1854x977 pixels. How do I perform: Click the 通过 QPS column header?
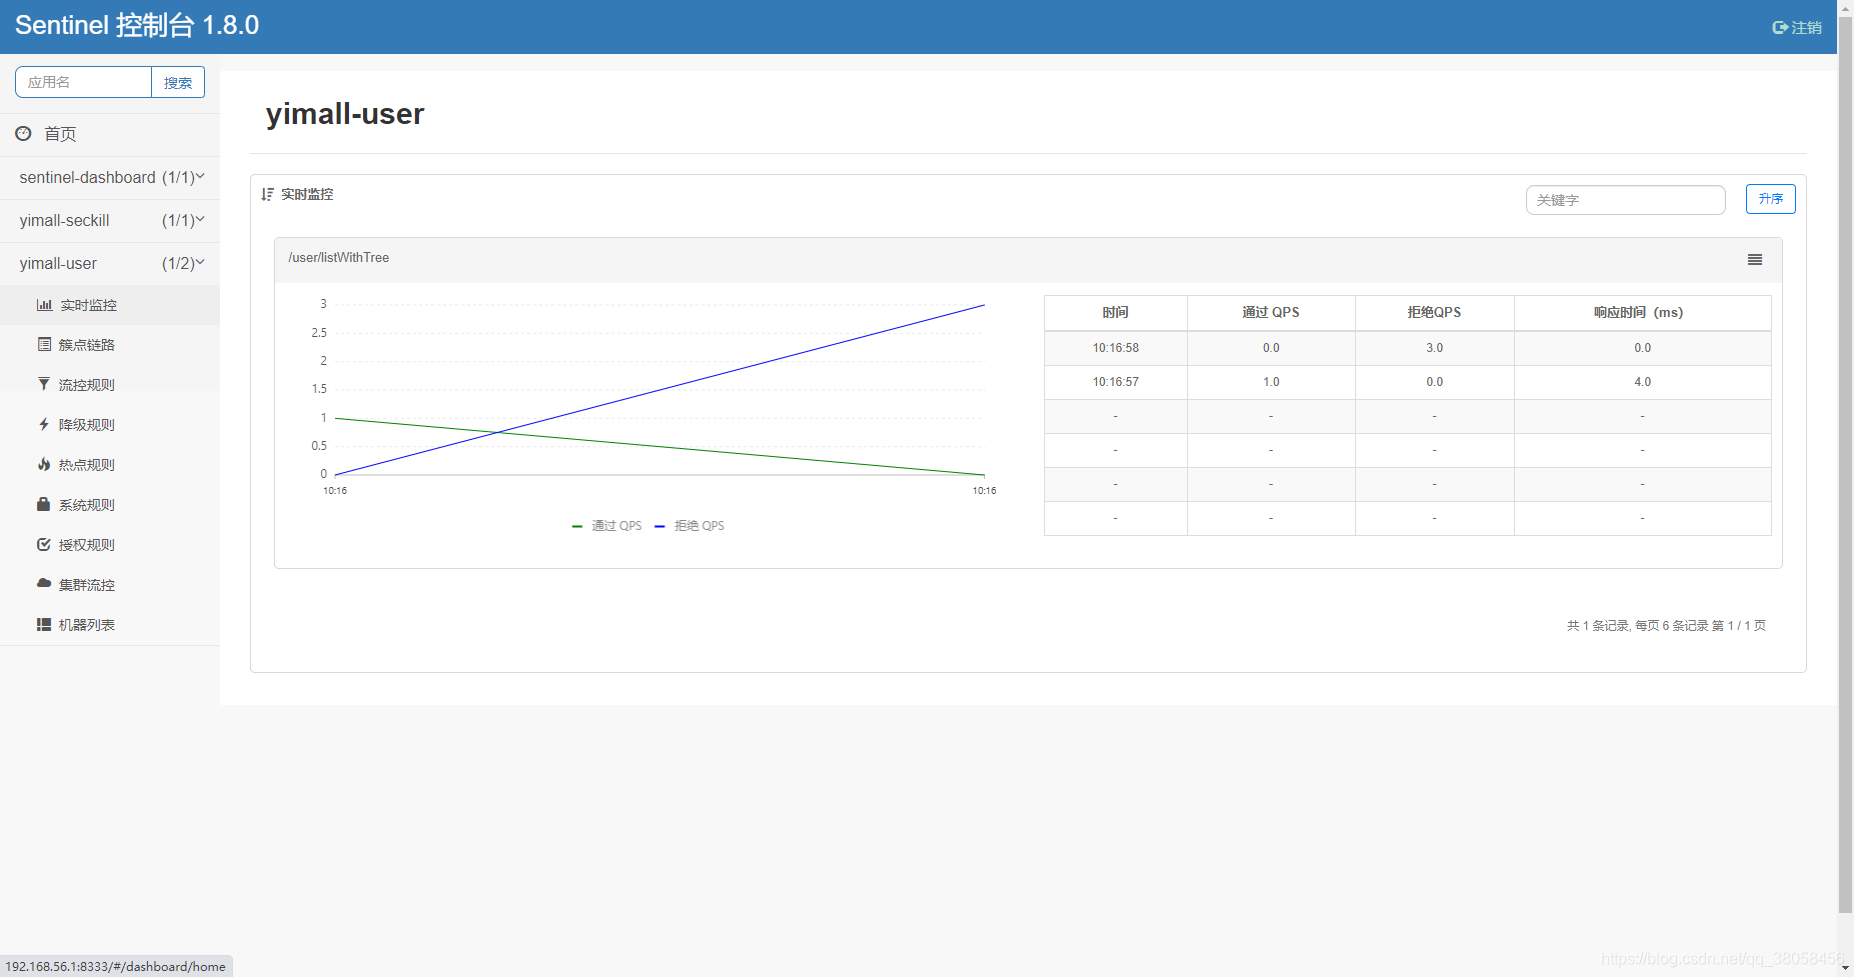point(1271,312)
